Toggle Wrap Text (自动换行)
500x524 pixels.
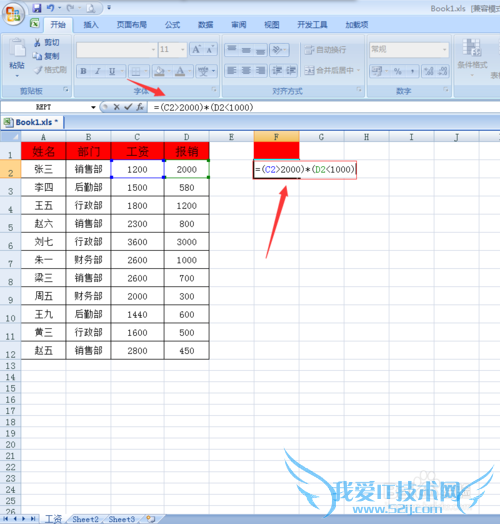pos(325,50)
